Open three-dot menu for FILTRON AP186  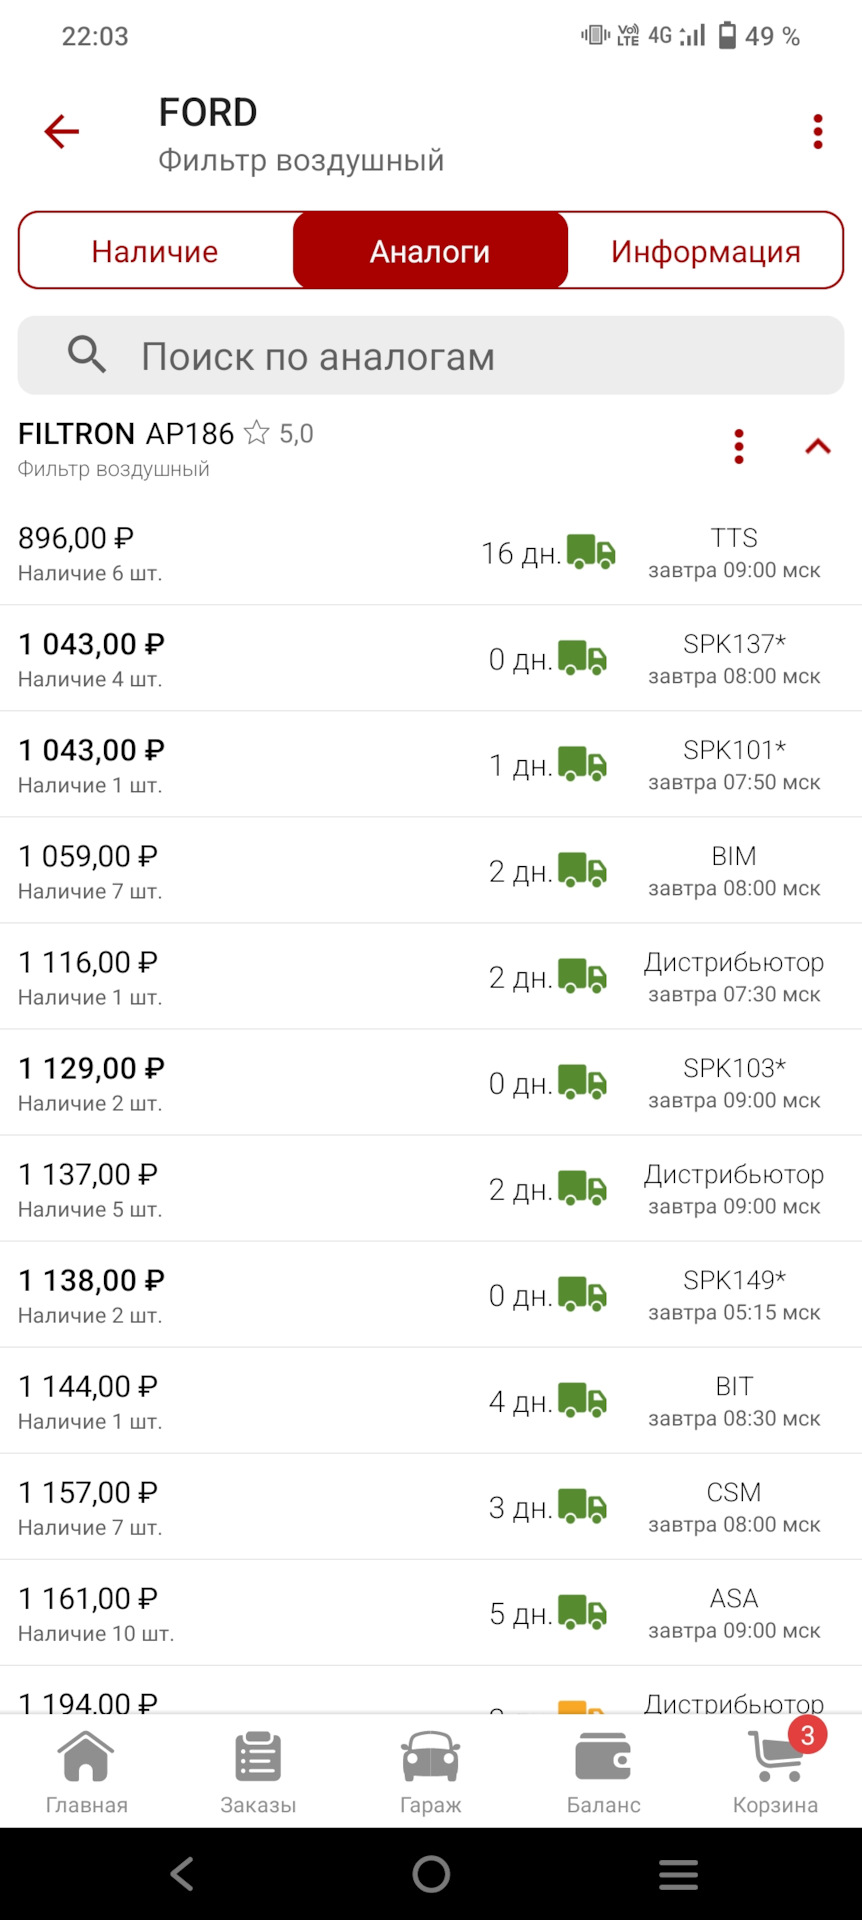[x=739, y=446]
